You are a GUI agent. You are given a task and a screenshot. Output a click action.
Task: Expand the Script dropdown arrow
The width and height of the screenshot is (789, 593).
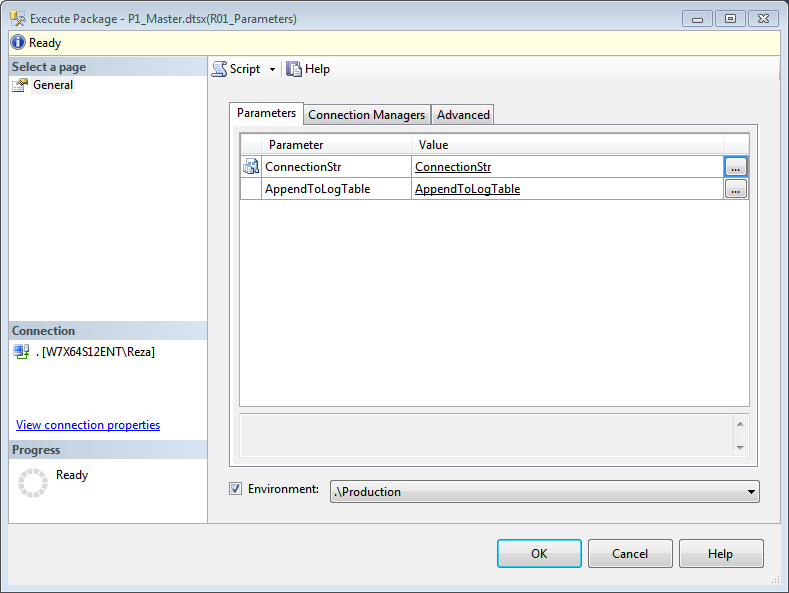272,70
